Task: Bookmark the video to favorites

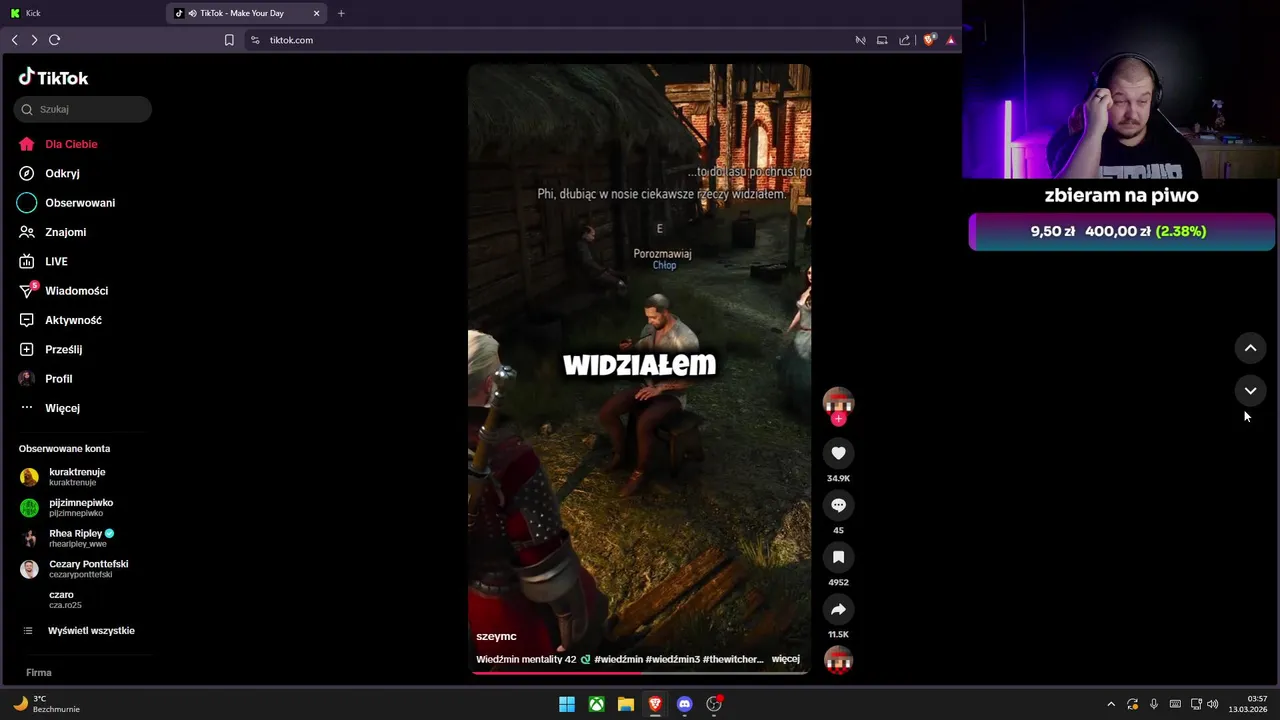Action: [838, 557]
